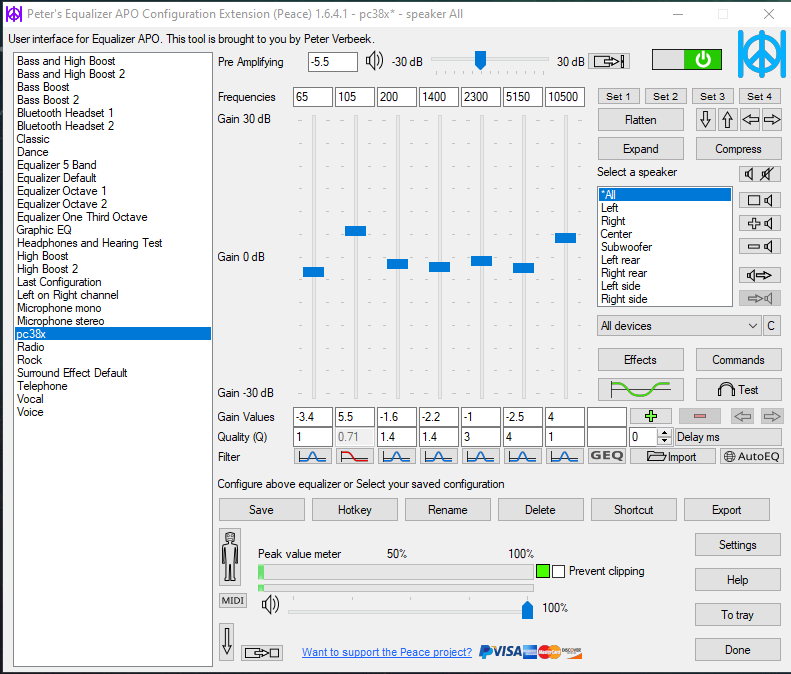Change filter type icon for 10500 Hz band

point(564,457)
